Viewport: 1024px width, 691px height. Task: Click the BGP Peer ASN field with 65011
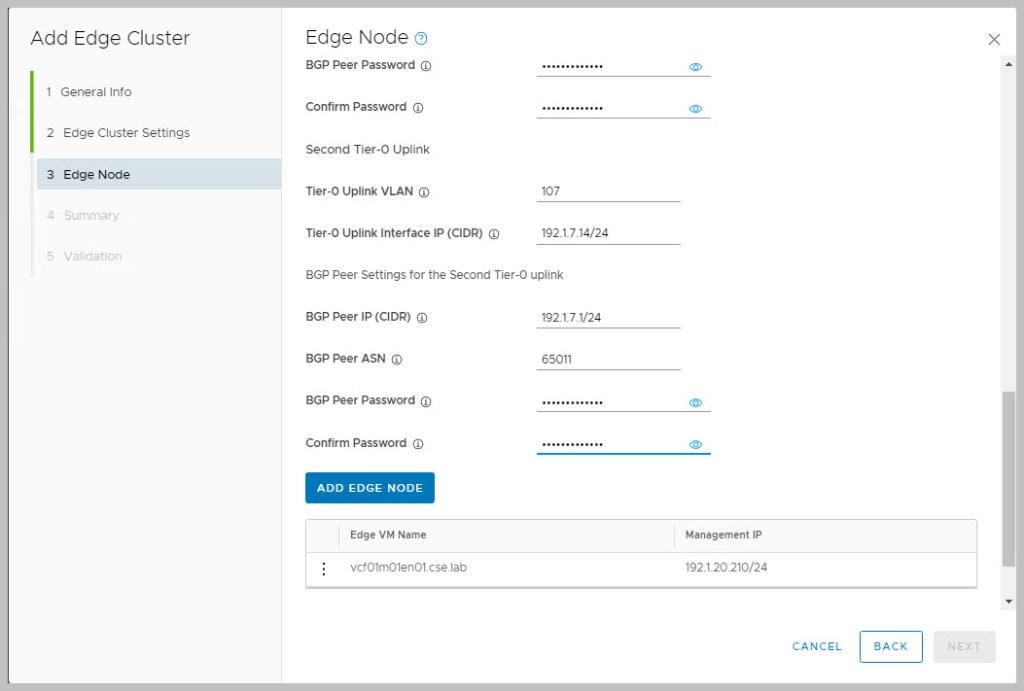(608, 359)
